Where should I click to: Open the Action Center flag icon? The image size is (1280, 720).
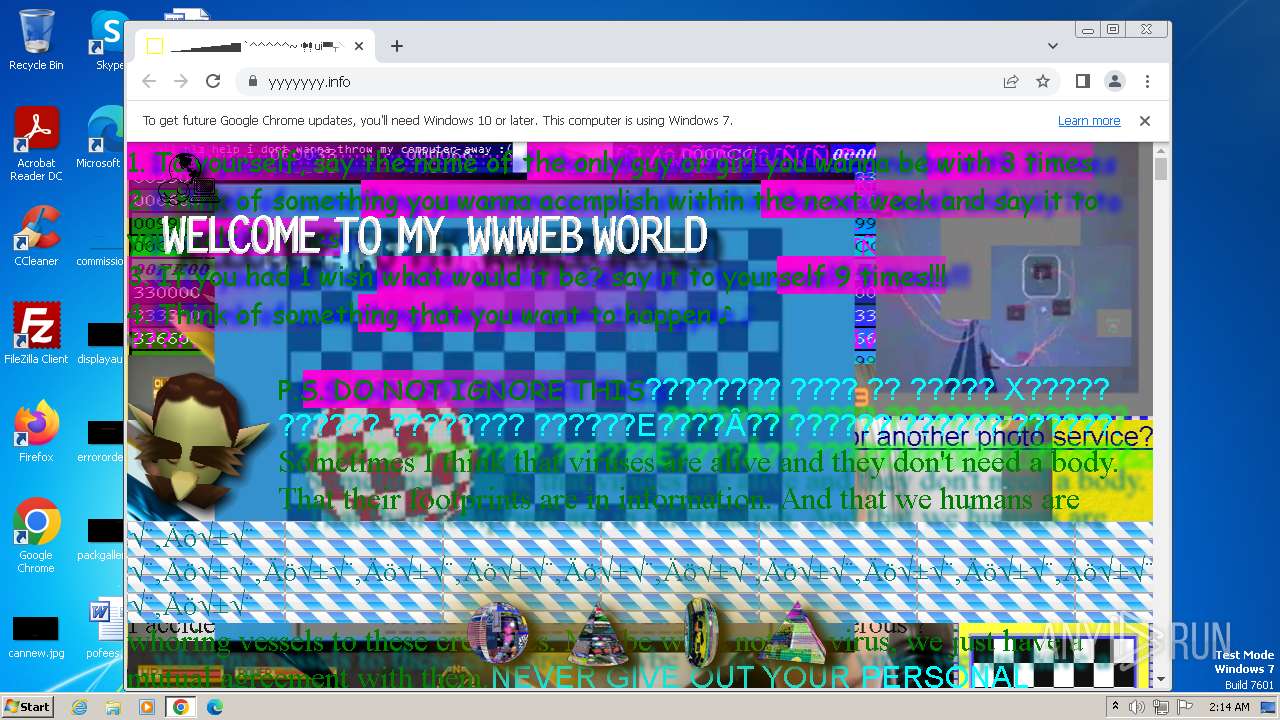click(x=1183, y=706)
